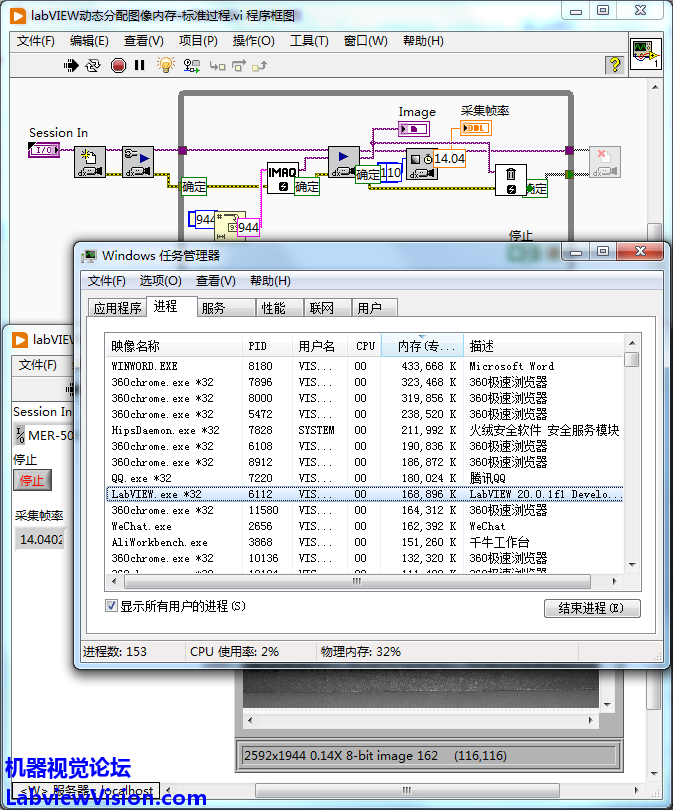The width and height of the screenshot is (673, 810).
Task: Open 操作(O) menu
Action: click(254, 41)
